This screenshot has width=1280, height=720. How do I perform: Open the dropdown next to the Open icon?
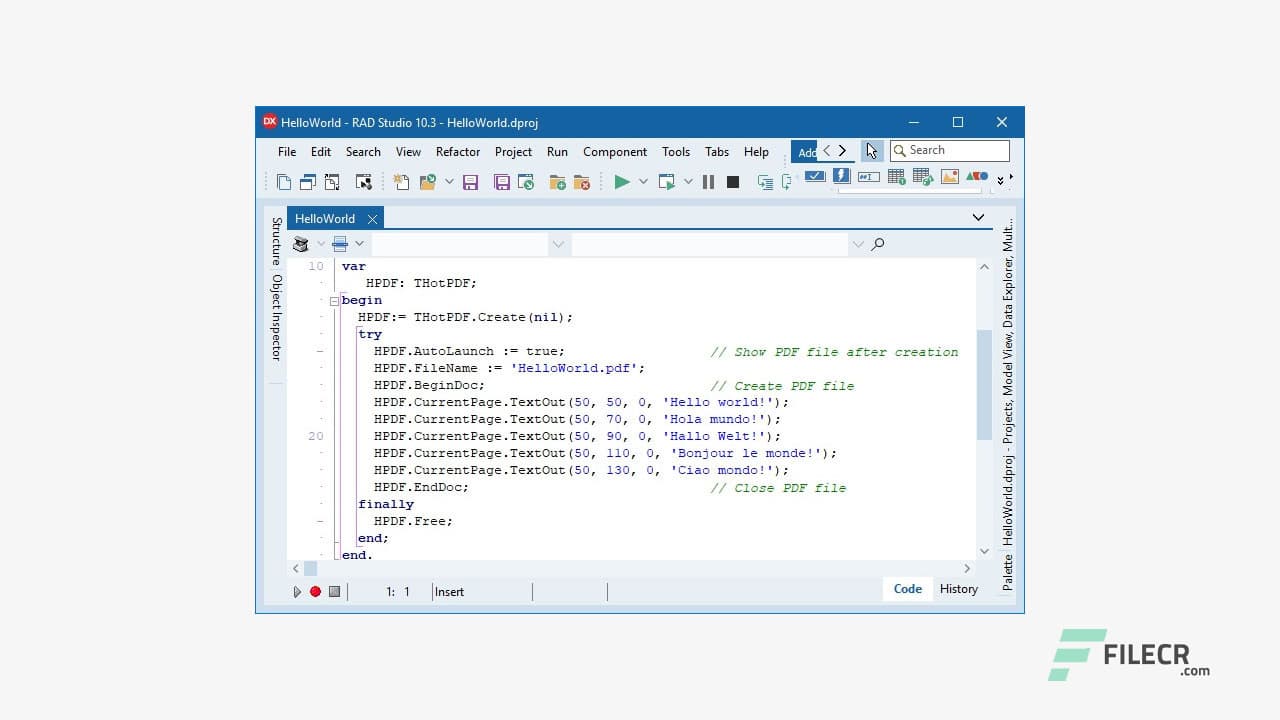pos(448,183)
